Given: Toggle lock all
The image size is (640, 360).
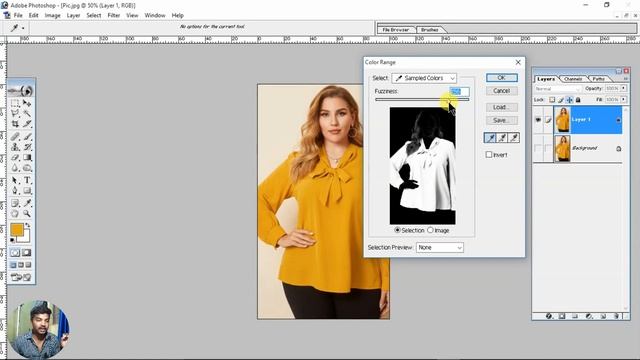Looking at the screenshot, I should 578,100.
